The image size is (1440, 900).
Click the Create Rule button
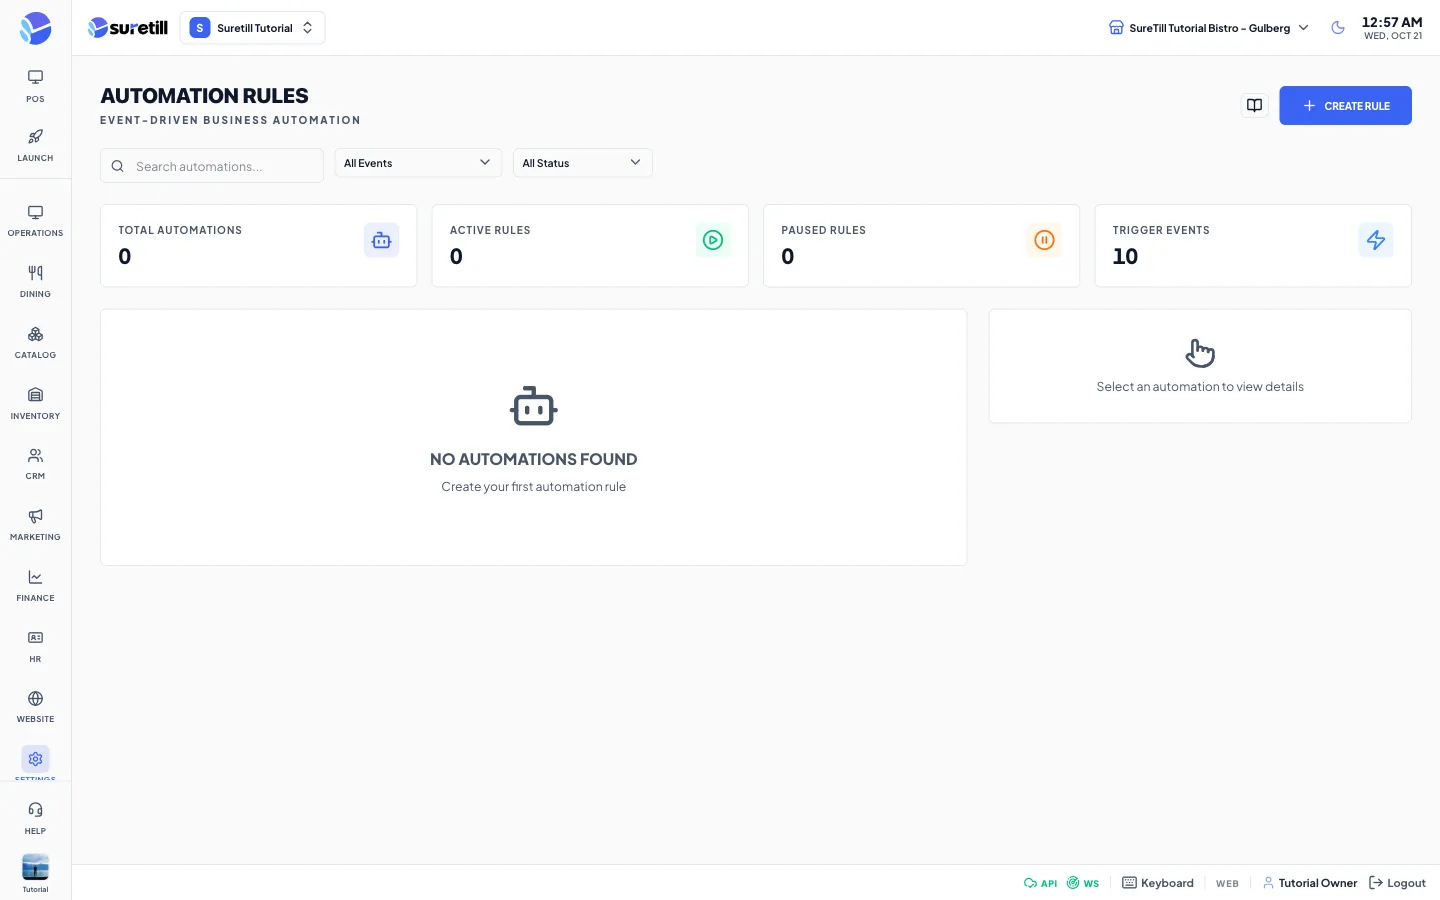point(1345,105)
